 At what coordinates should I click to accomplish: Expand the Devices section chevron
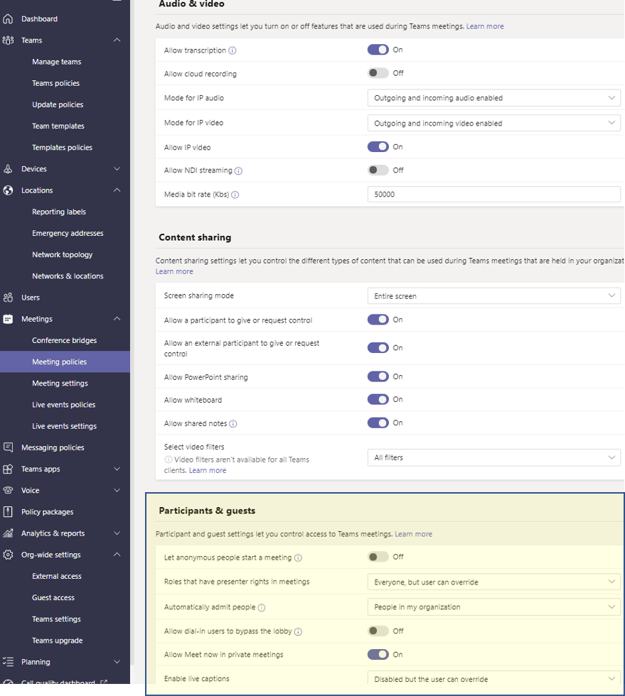coord(117,169)
